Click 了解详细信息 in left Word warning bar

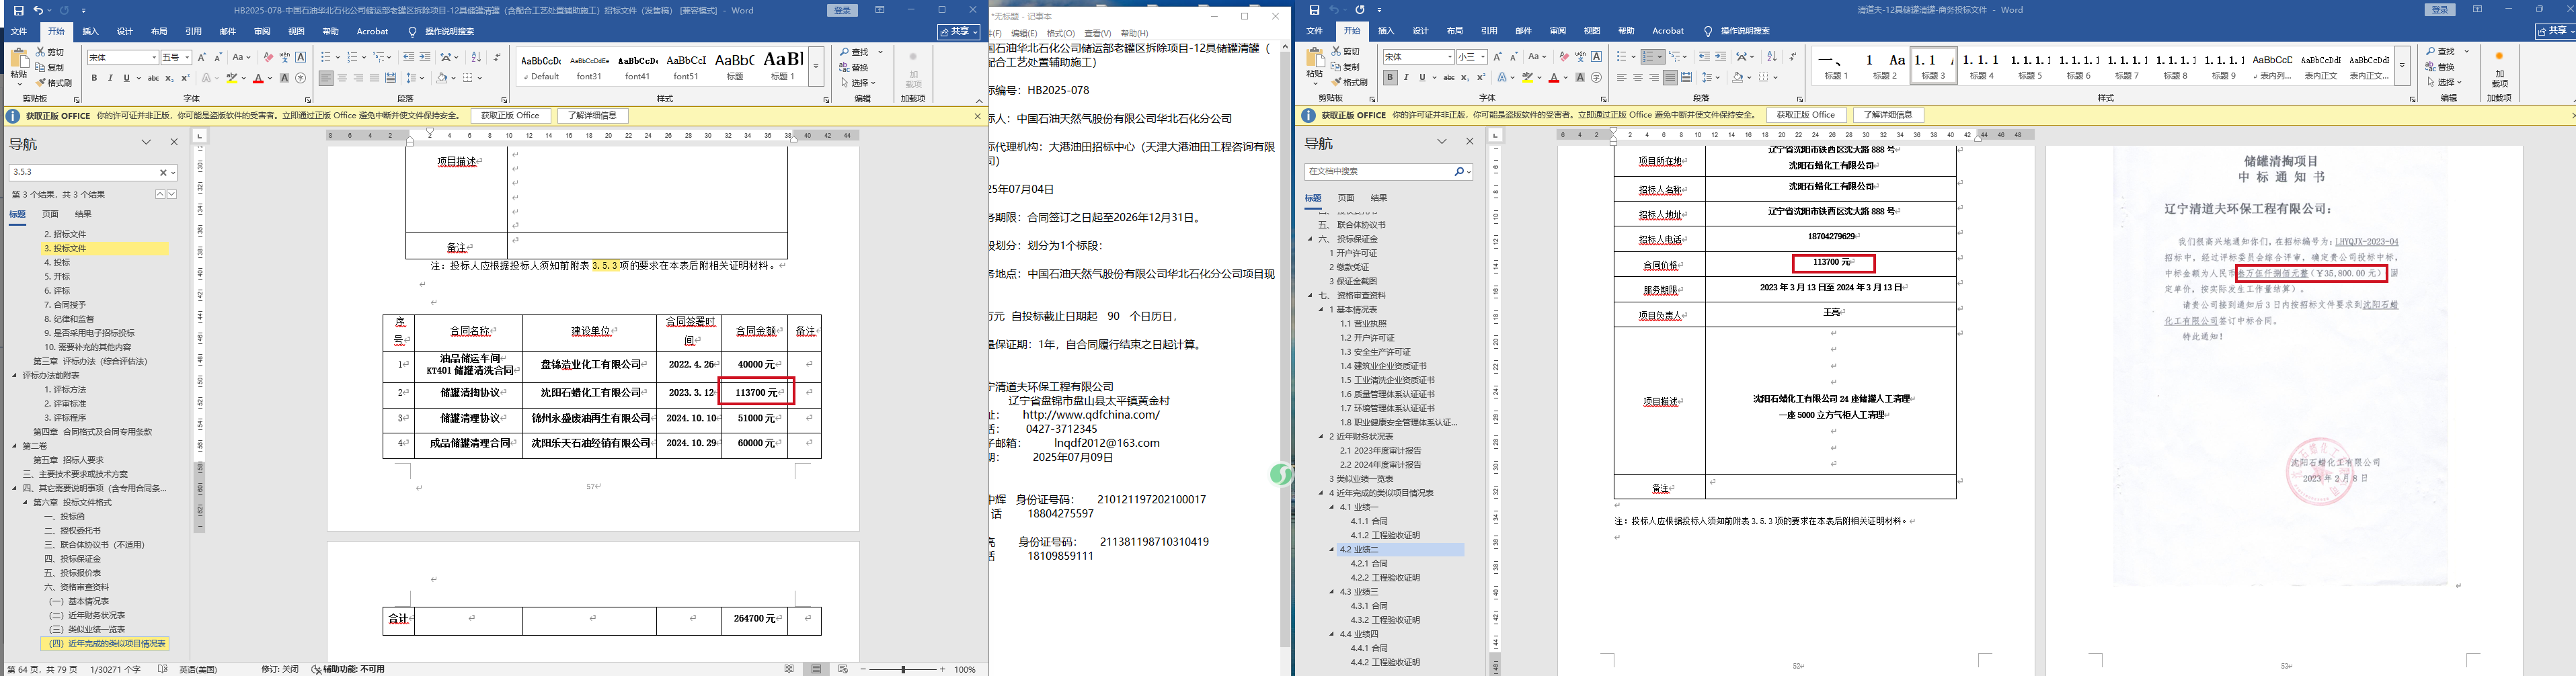tap(593, 116)
